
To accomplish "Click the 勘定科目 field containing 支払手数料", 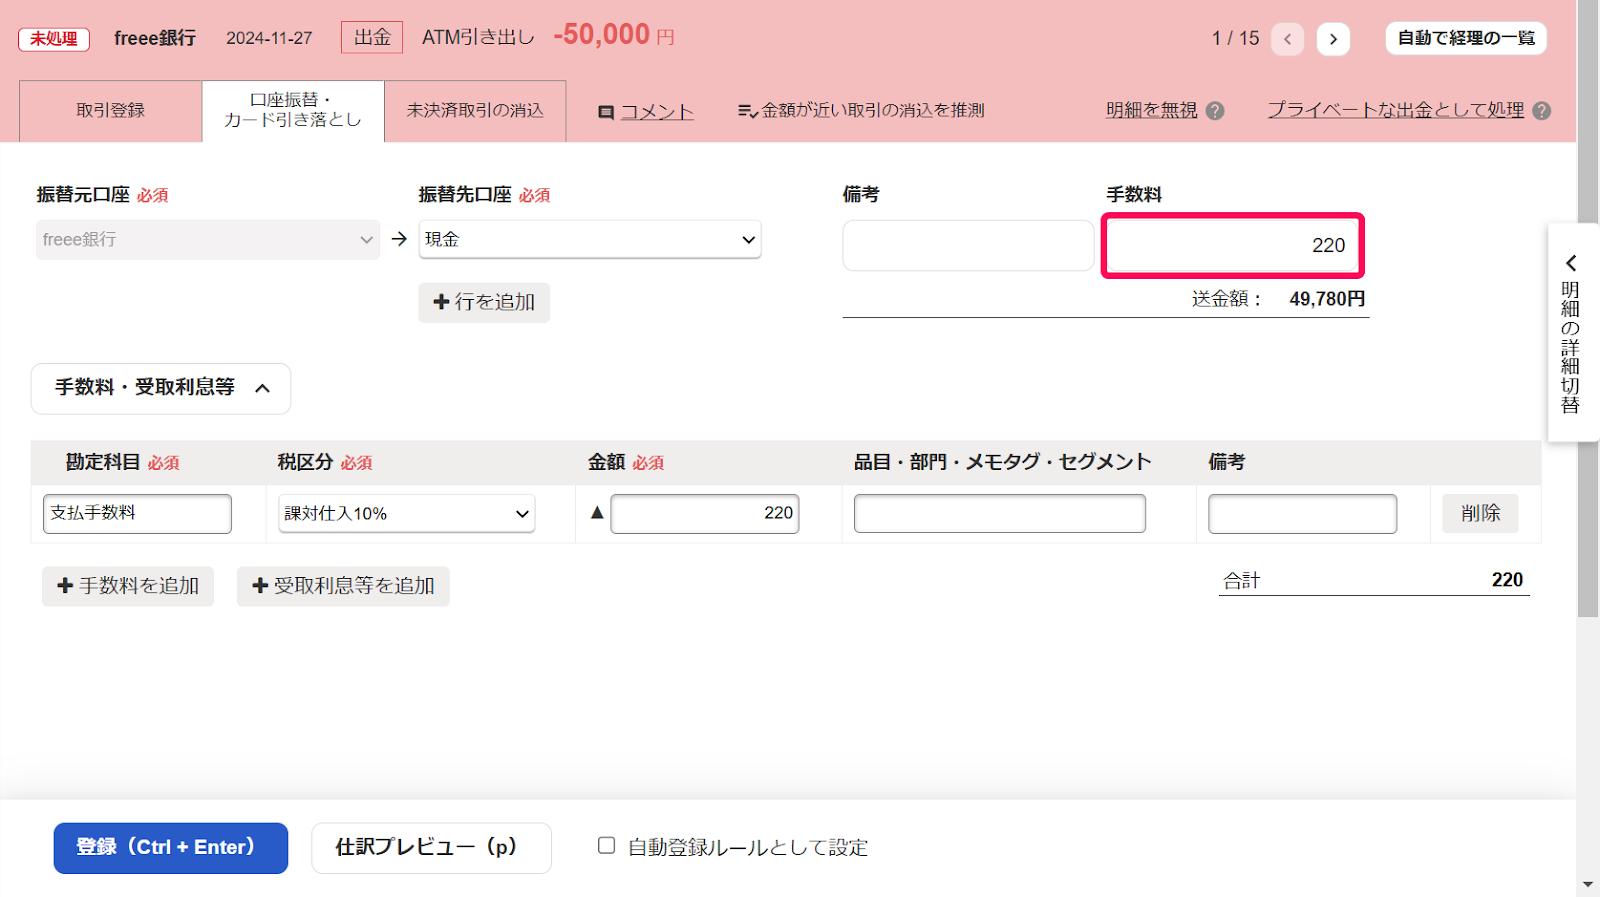I will click(x=137, y=513).
